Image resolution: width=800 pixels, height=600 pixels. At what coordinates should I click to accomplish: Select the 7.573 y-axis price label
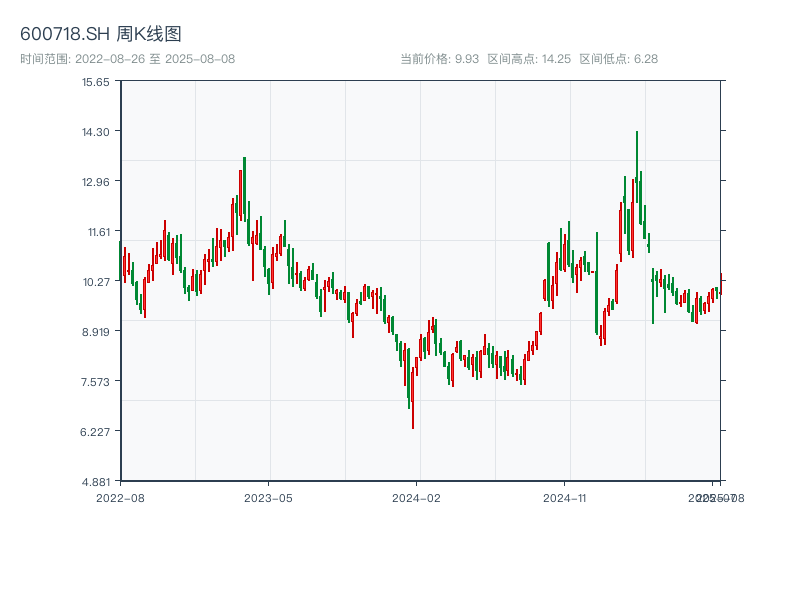(96, 382)
